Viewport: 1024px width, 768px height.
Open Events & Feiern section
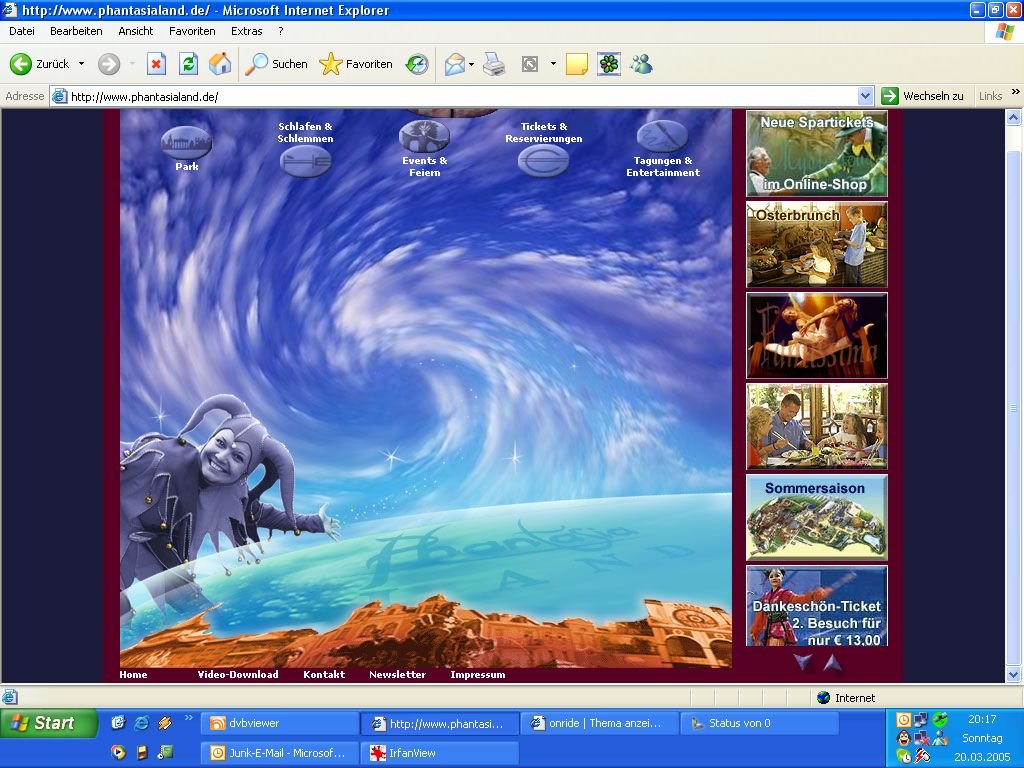(x=424, y=137)
